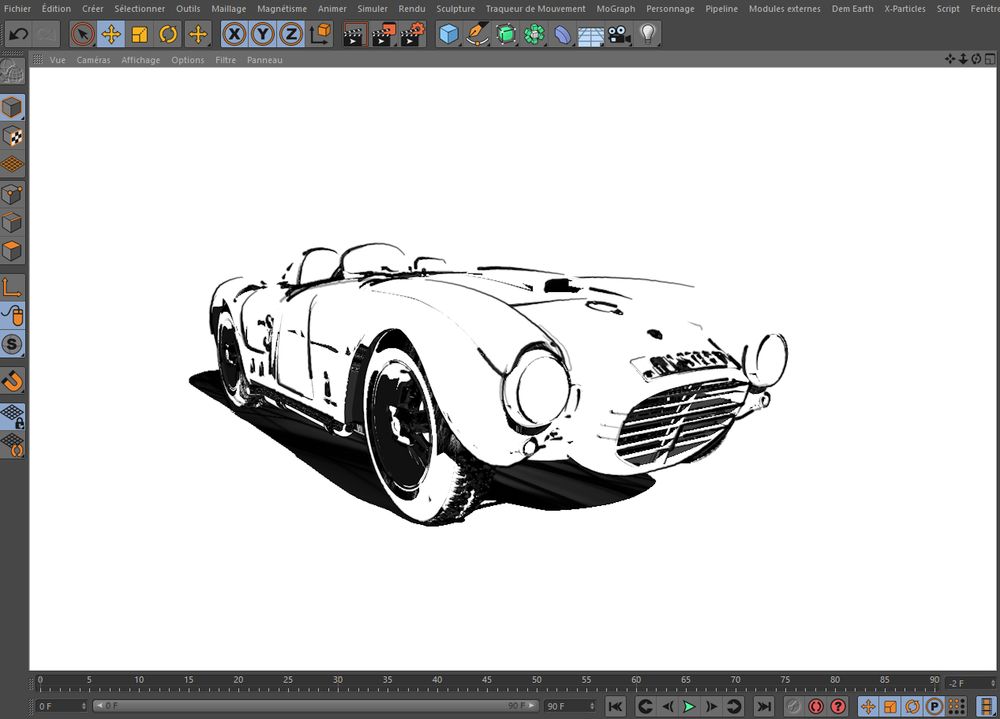Open the viewport Vue menu
Image resolution: width=1000 pixels, height=719 pixels.
pos(57,60)
